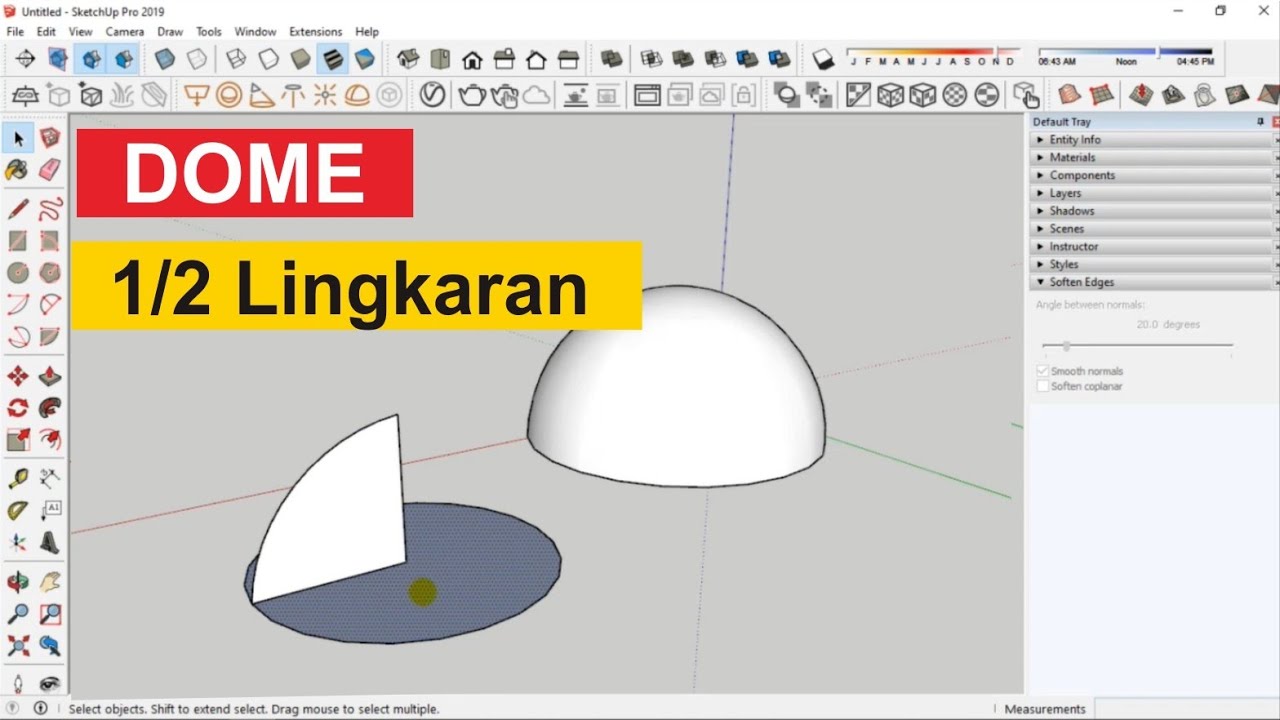Image resolution: width=1280 pixels, height=720 pixels.
Task: Enable Shaded With Textures style
Action: click(x=332, y=59)
